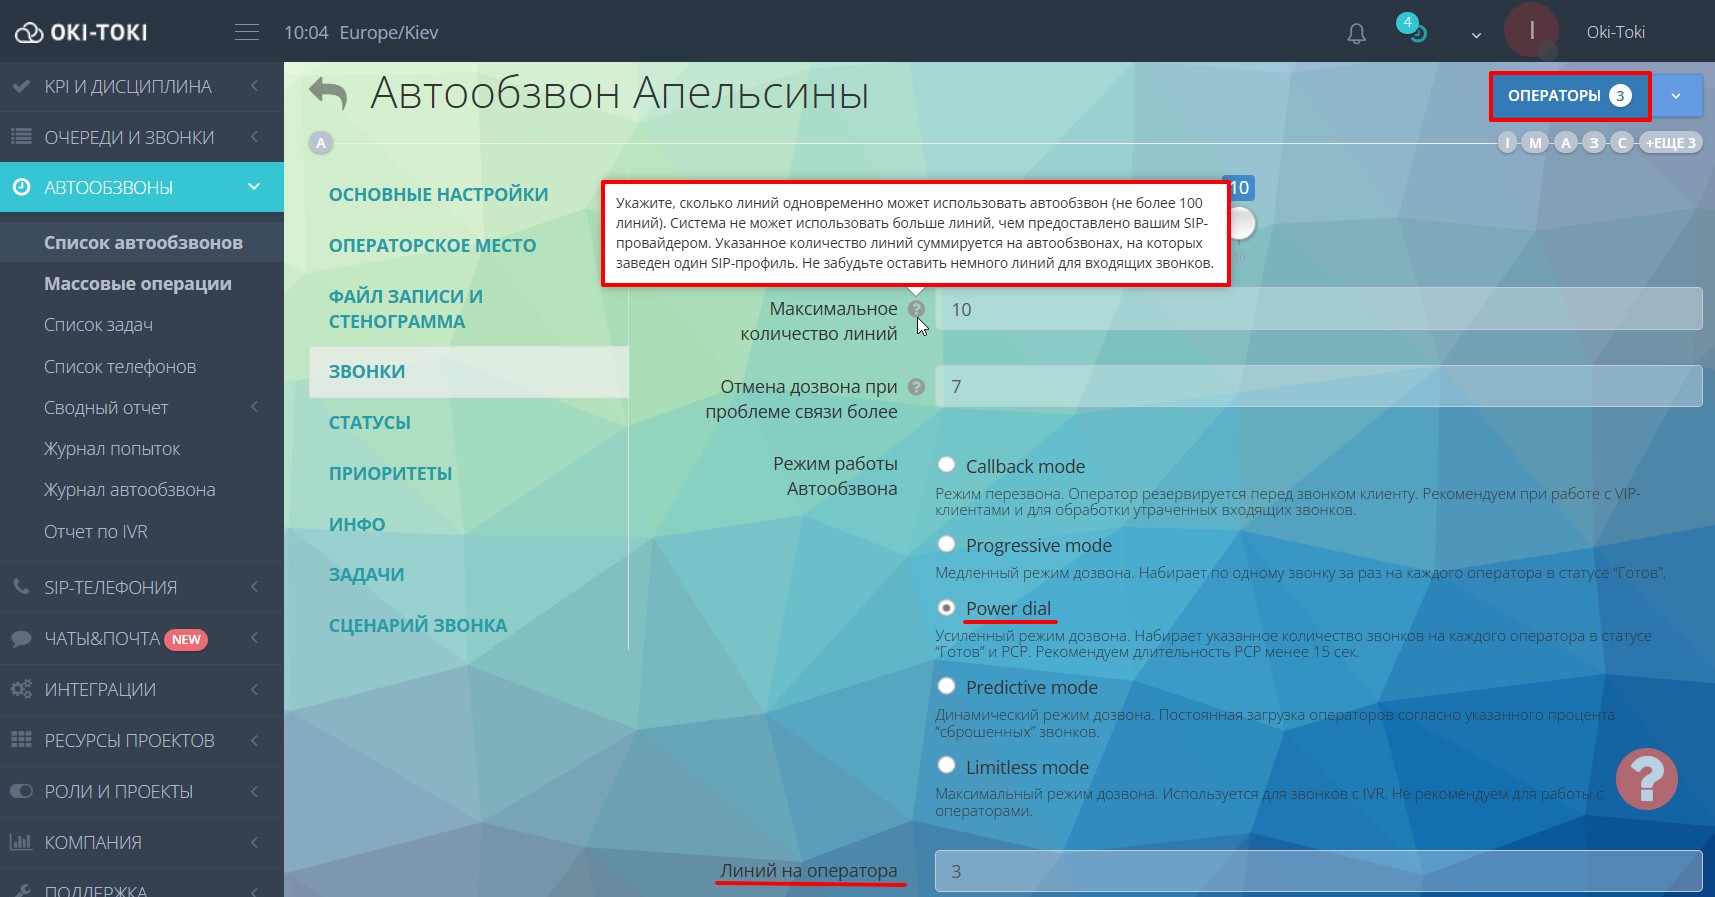This screenshot has width=1715, height=897.
Task: Click the phone icon of SIP-ТЕЛЕФОНИЯ
Action: click(x=21, y=587)
